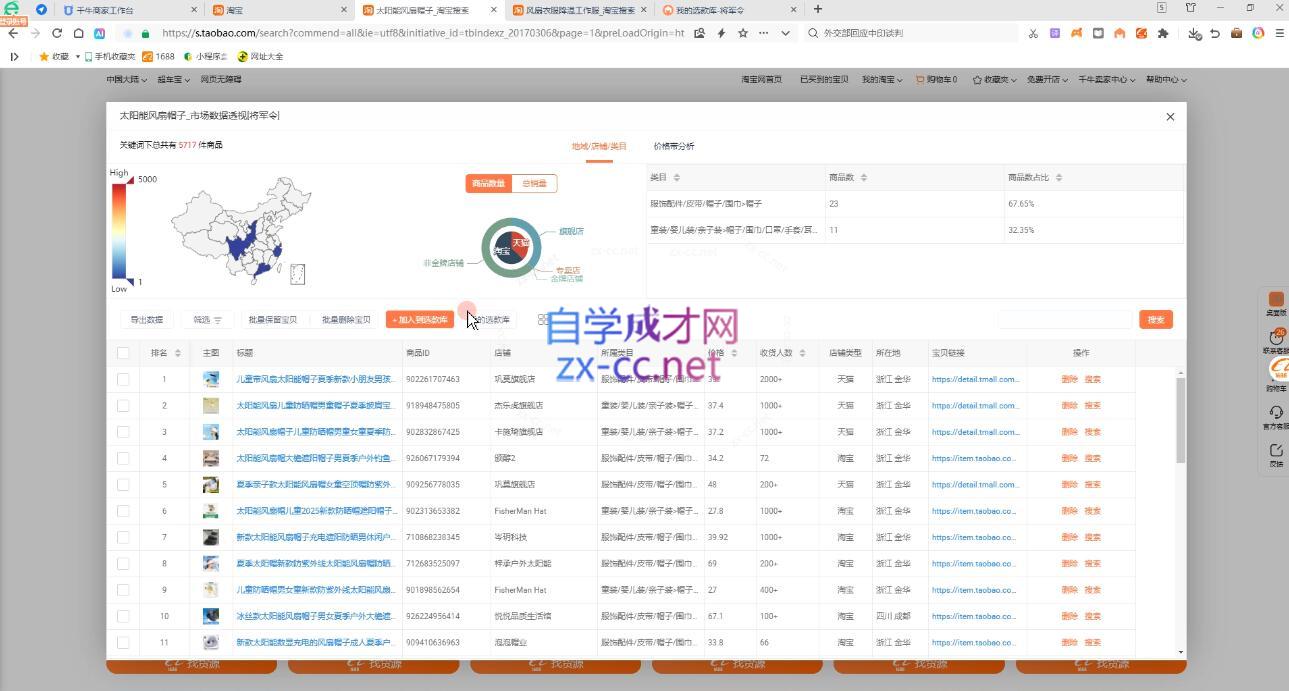Open the browser home page icon
The image size is (1289, 691).
78,33
